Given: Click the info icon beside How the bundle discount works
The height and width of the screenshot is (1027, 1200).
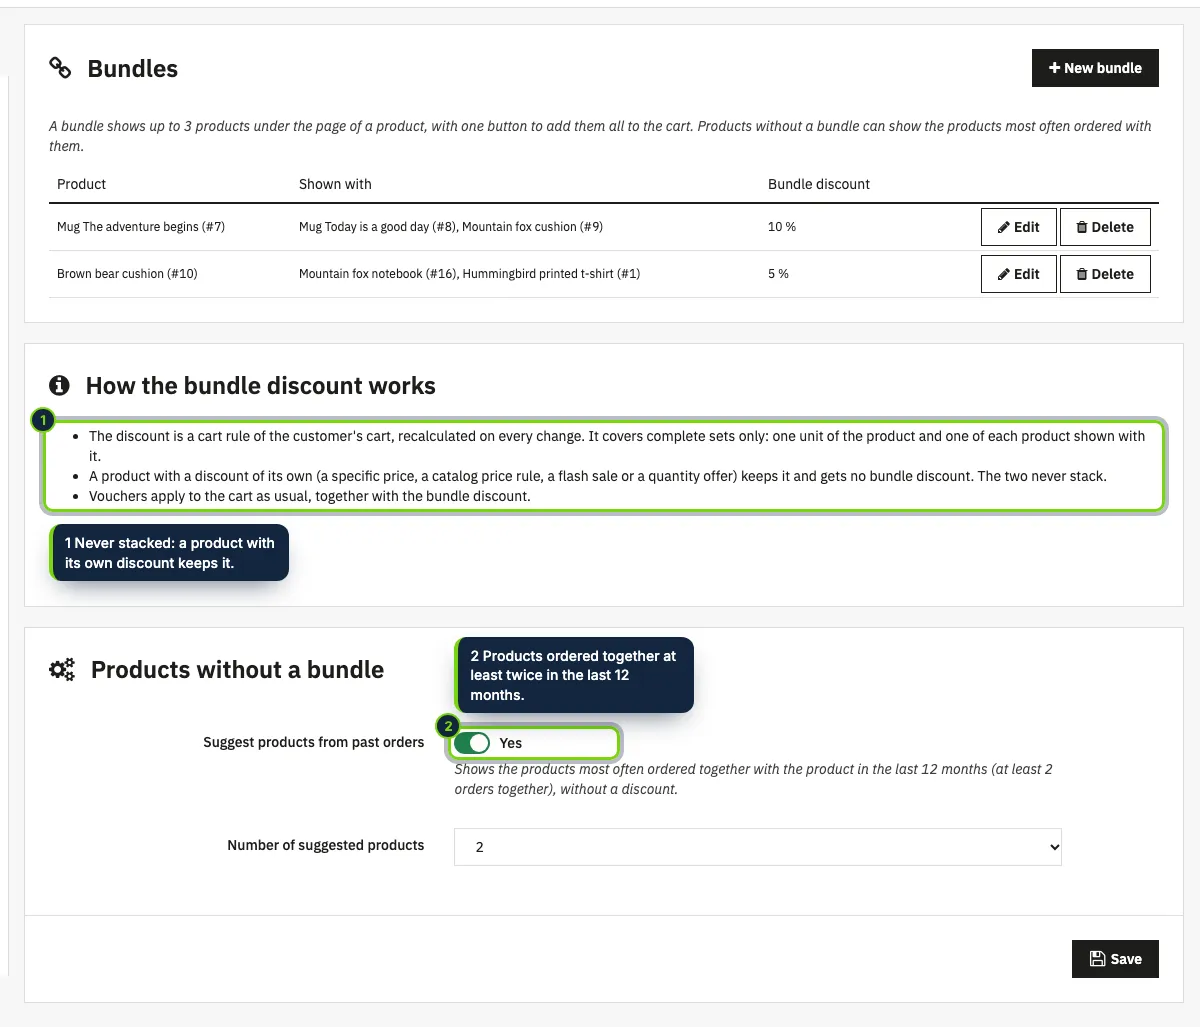Looking at the screenshot, I should pos(60,385).
